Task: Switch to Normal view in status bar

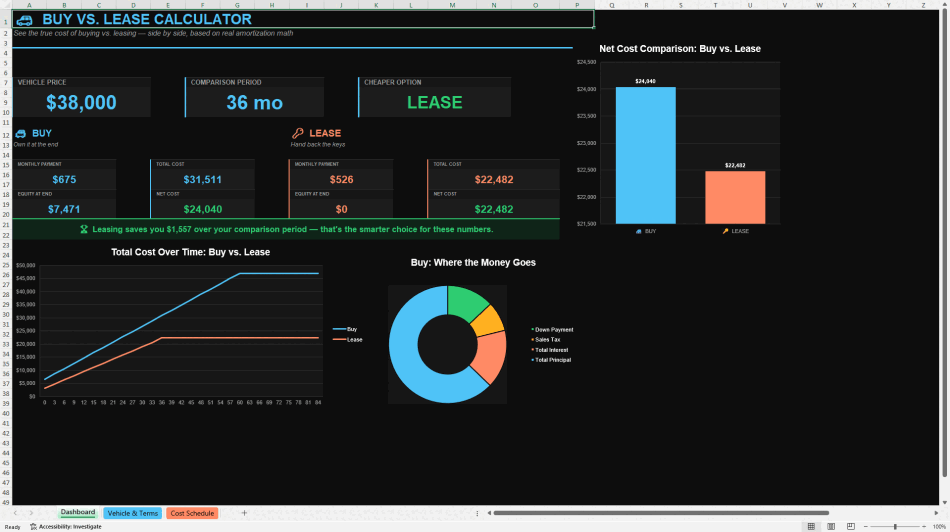Action: [x=811, y=527]
